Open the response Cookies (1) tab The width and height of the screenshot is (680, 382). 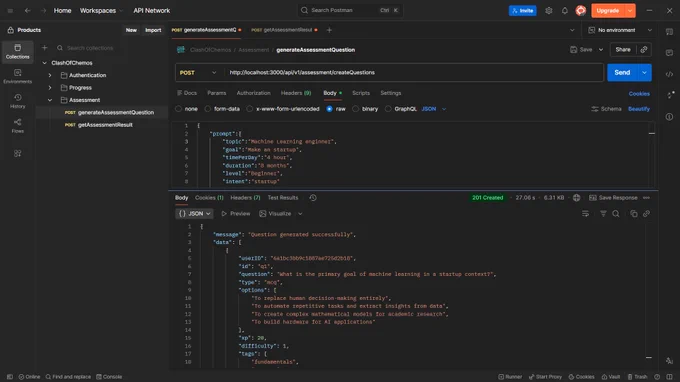[x=209, y=198]
